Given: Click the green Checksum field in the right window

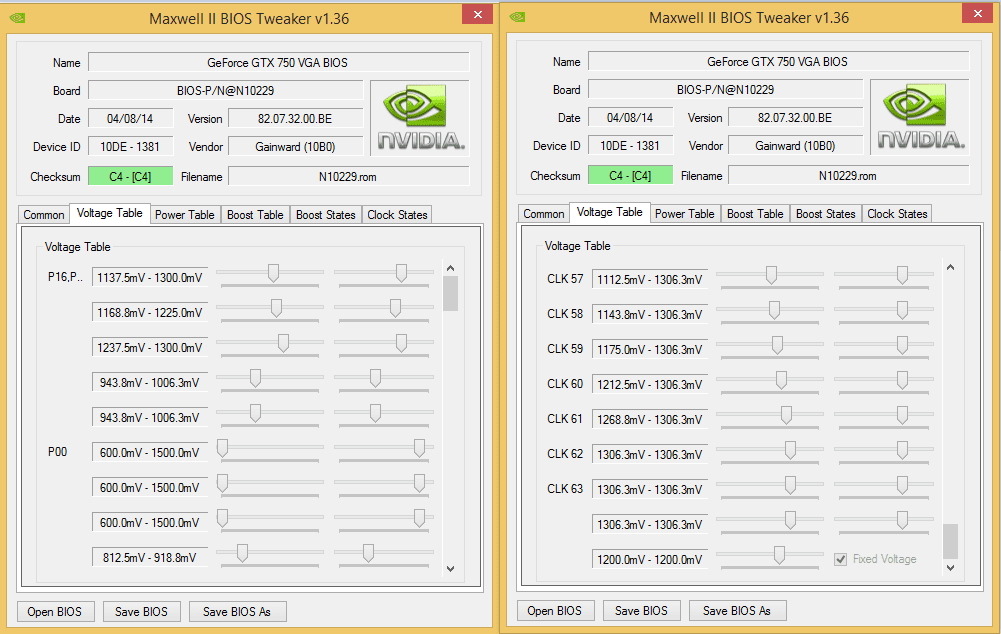Looking at the screenshot, I should tap(630, 176).
